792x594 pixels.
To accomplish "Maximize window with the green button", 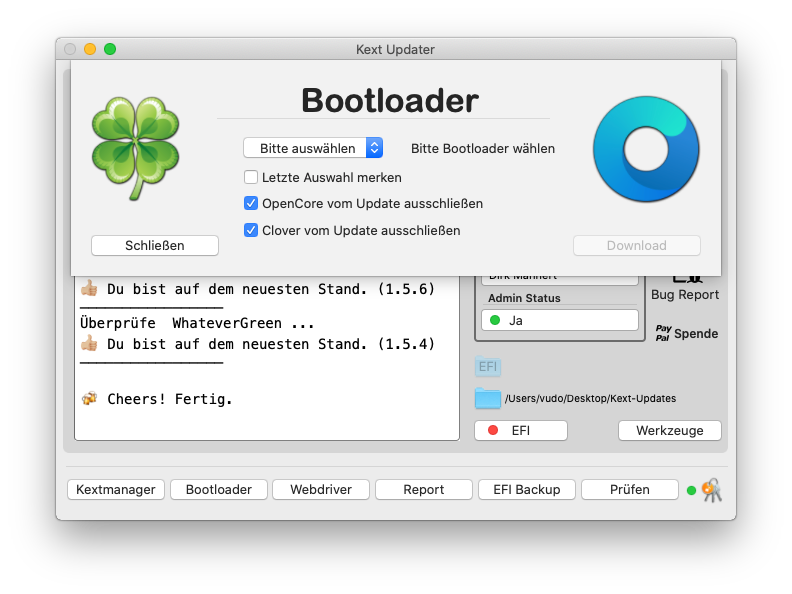I will point(110,49).
